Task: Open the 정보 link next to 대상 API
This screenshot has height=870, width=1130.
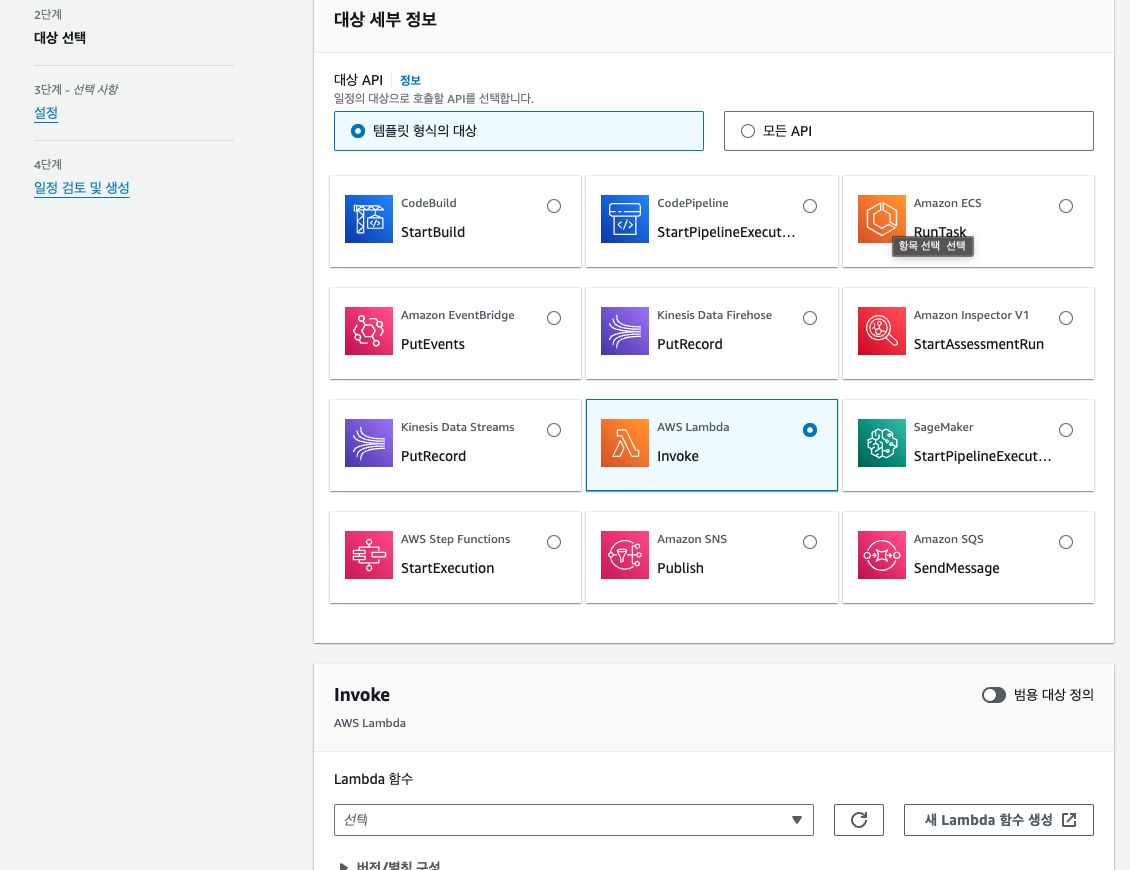Action: [x=410, y=80]
